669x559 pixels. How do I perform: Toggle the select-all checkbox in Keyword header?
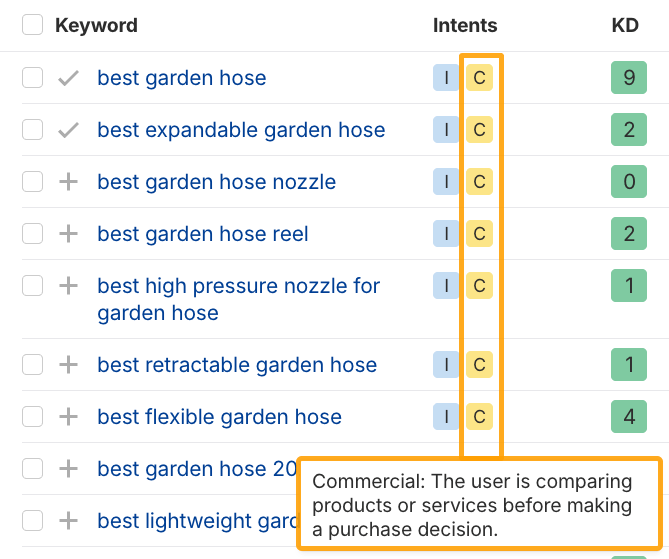click(33, 25)
